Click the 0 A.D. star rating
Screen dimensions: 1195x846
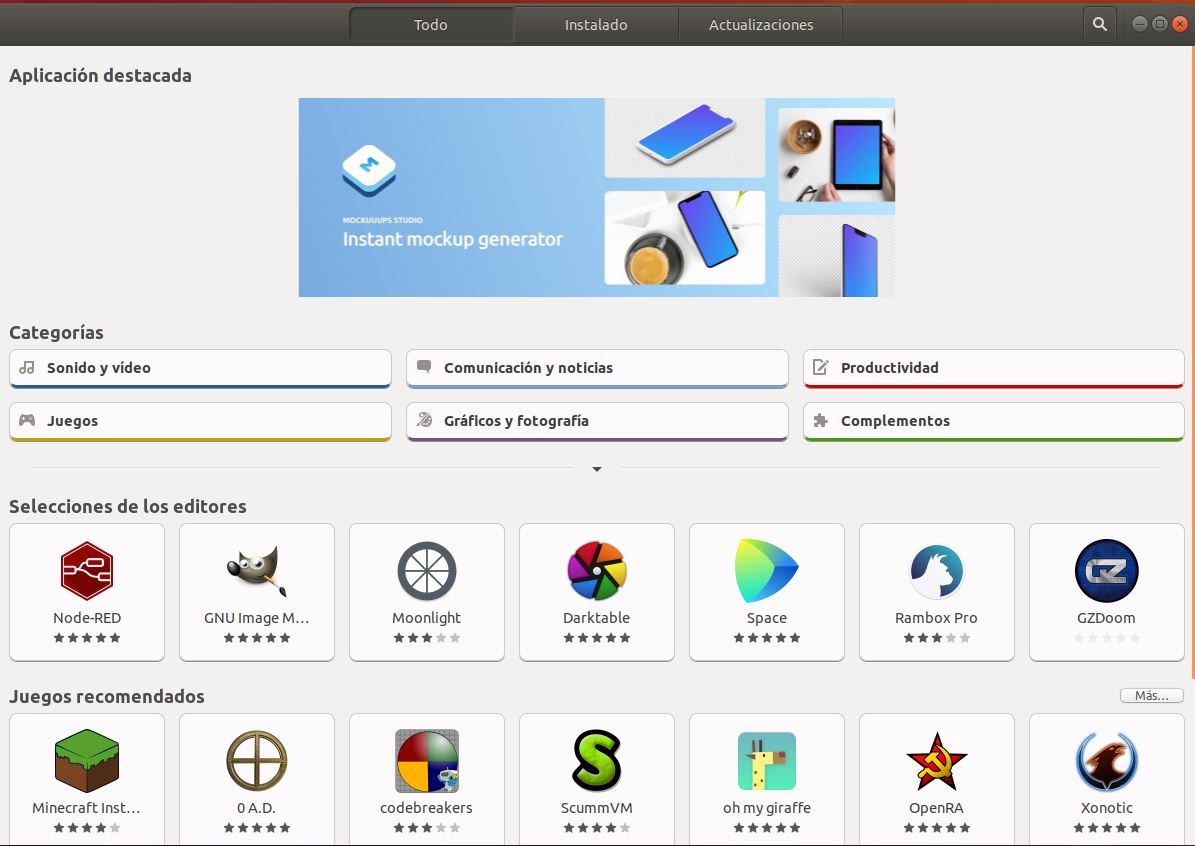[x=257, y=828]
